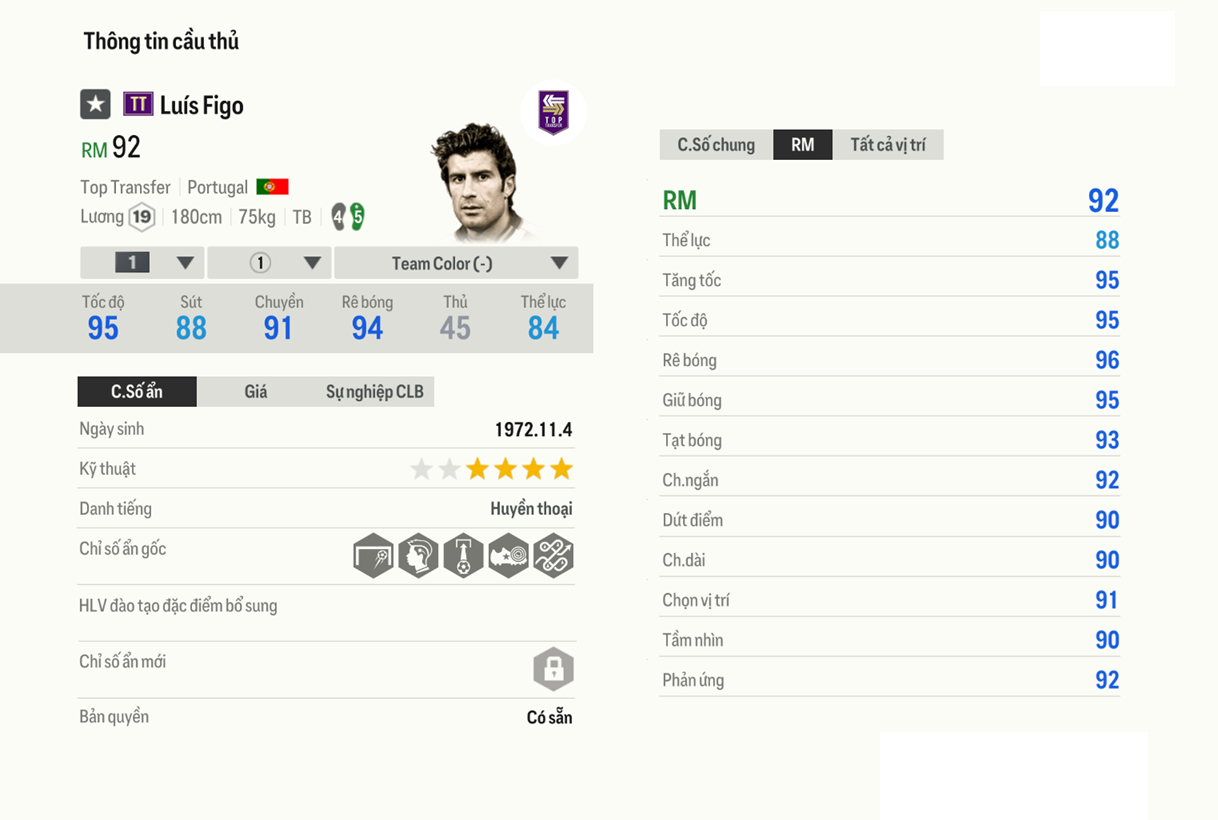
Task: Switch to the Giá tab
Action: [x=256, y=392]
